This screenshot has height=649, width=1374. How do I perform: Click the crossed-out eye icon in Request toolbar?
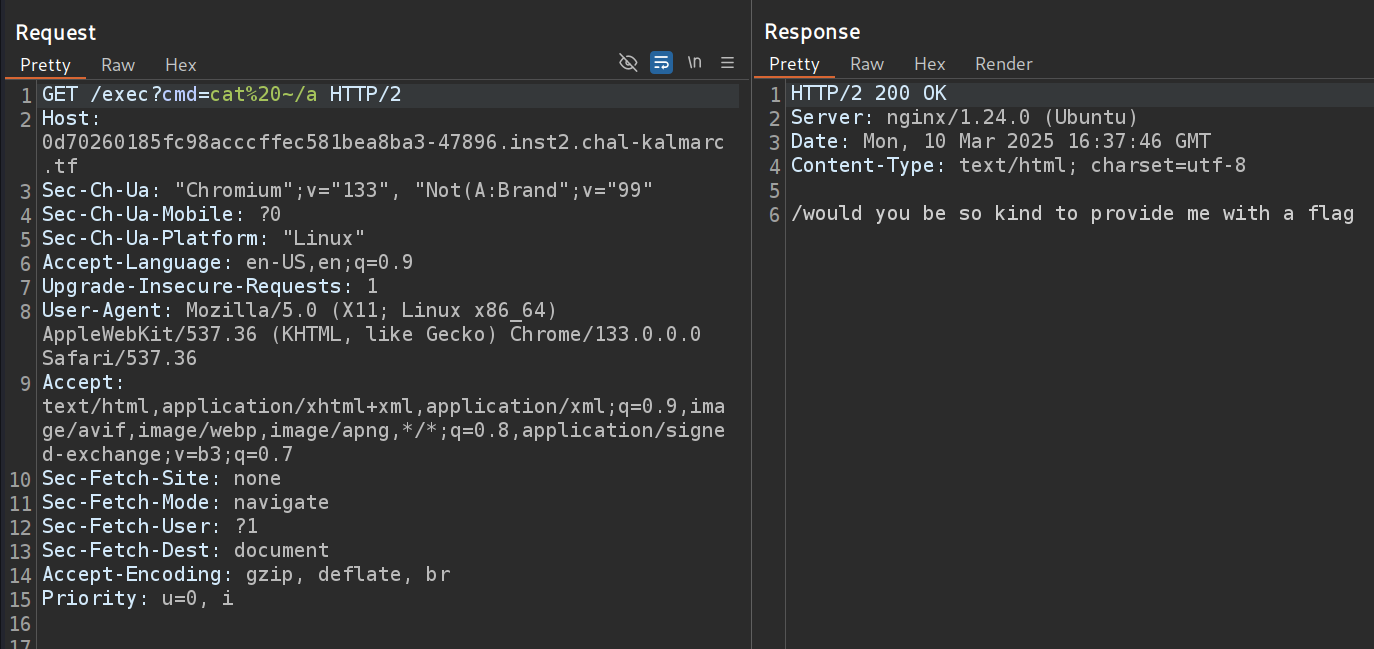pos(628,63)
